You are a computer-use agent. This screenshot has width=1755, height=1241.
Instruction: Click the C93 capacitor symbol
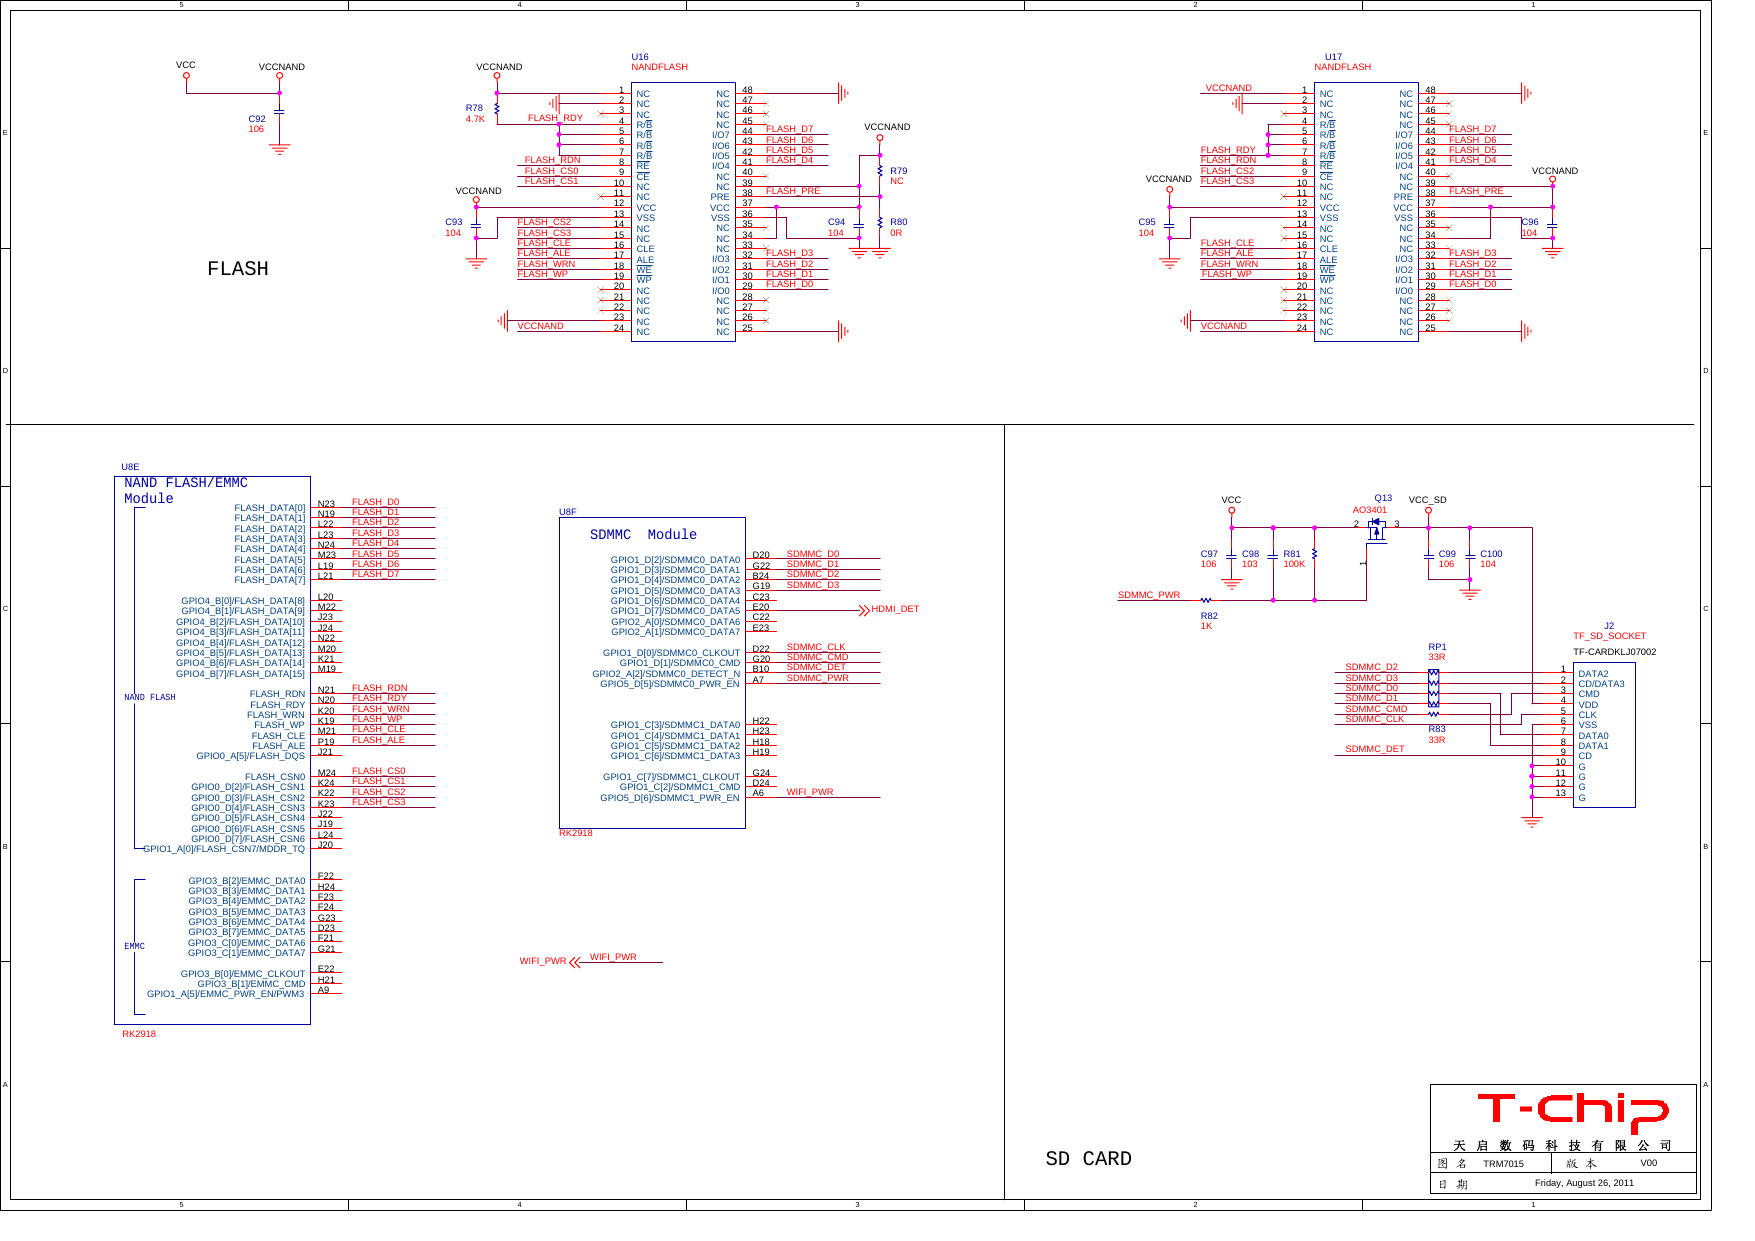click(476, 226)
